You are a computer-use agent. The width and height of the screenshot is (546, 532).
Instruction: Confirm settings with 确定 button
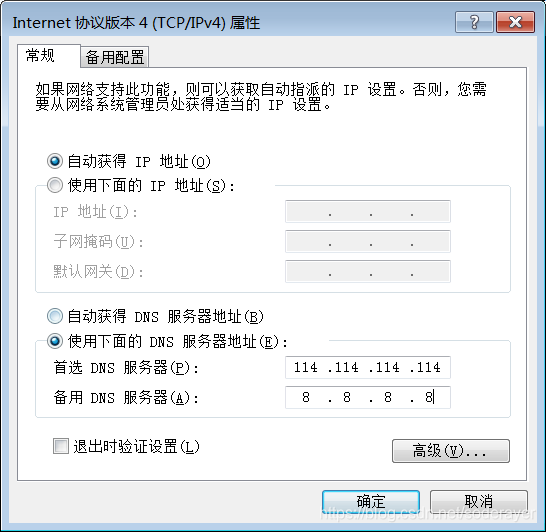pyautogui.click(x=371, y=502)
